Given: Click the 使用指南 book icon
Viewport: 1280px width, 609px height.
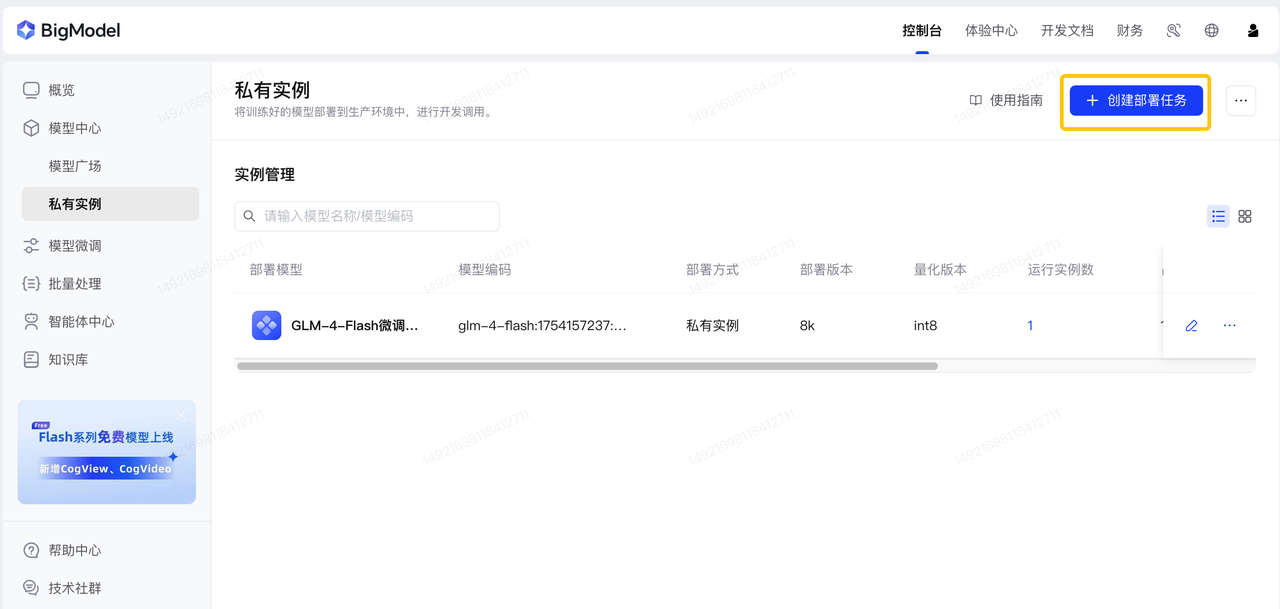Looking at the screenshot, I should 976,101.
